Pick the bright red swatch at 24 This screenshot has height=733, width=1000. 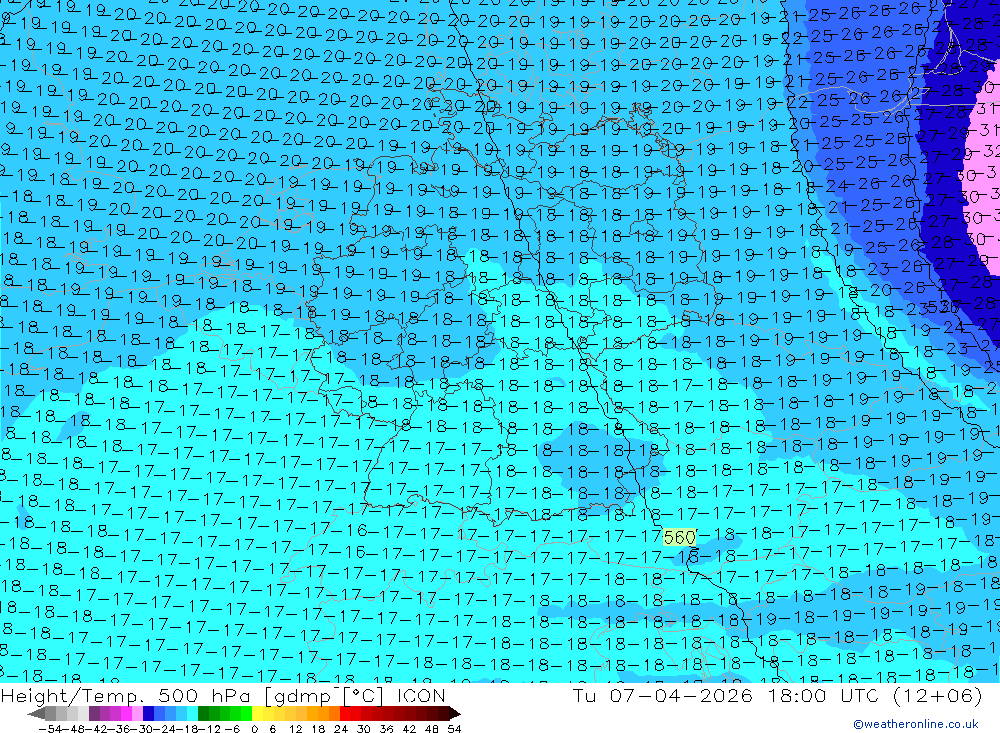point(345,714)
